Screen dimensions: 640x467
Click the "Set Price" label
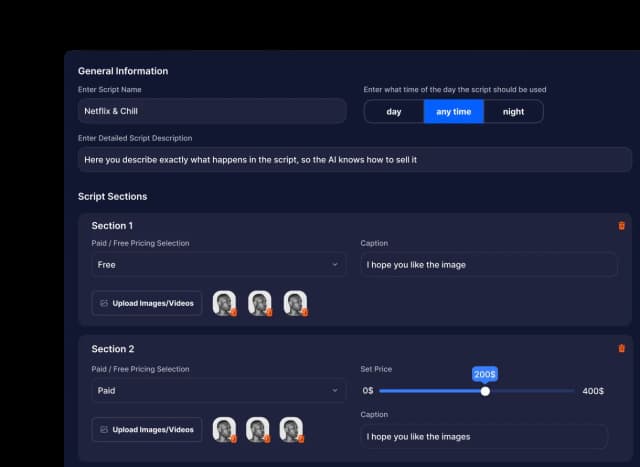(x=376, y=369)
